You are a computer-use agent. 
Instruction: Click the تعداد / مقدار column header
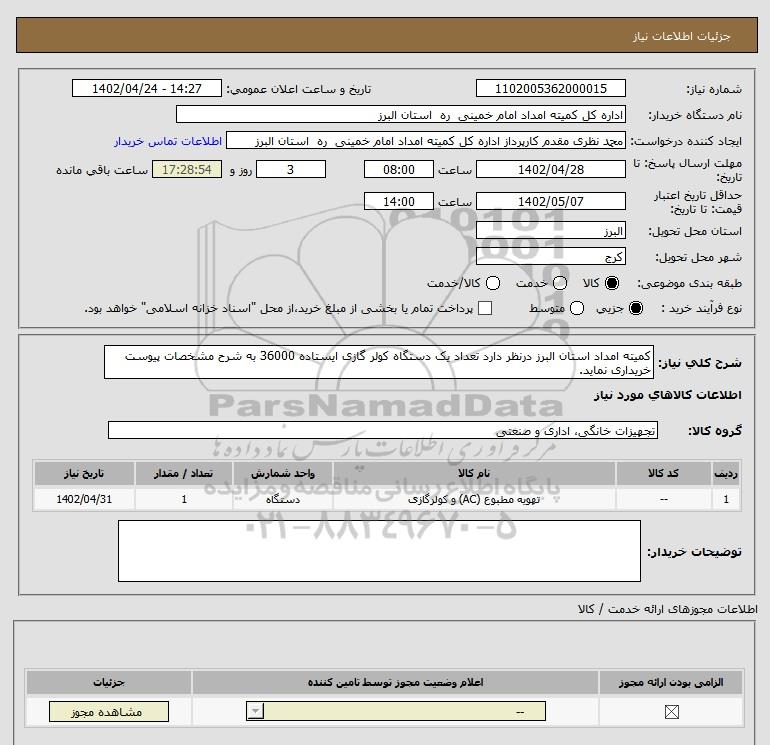[184, 473]
